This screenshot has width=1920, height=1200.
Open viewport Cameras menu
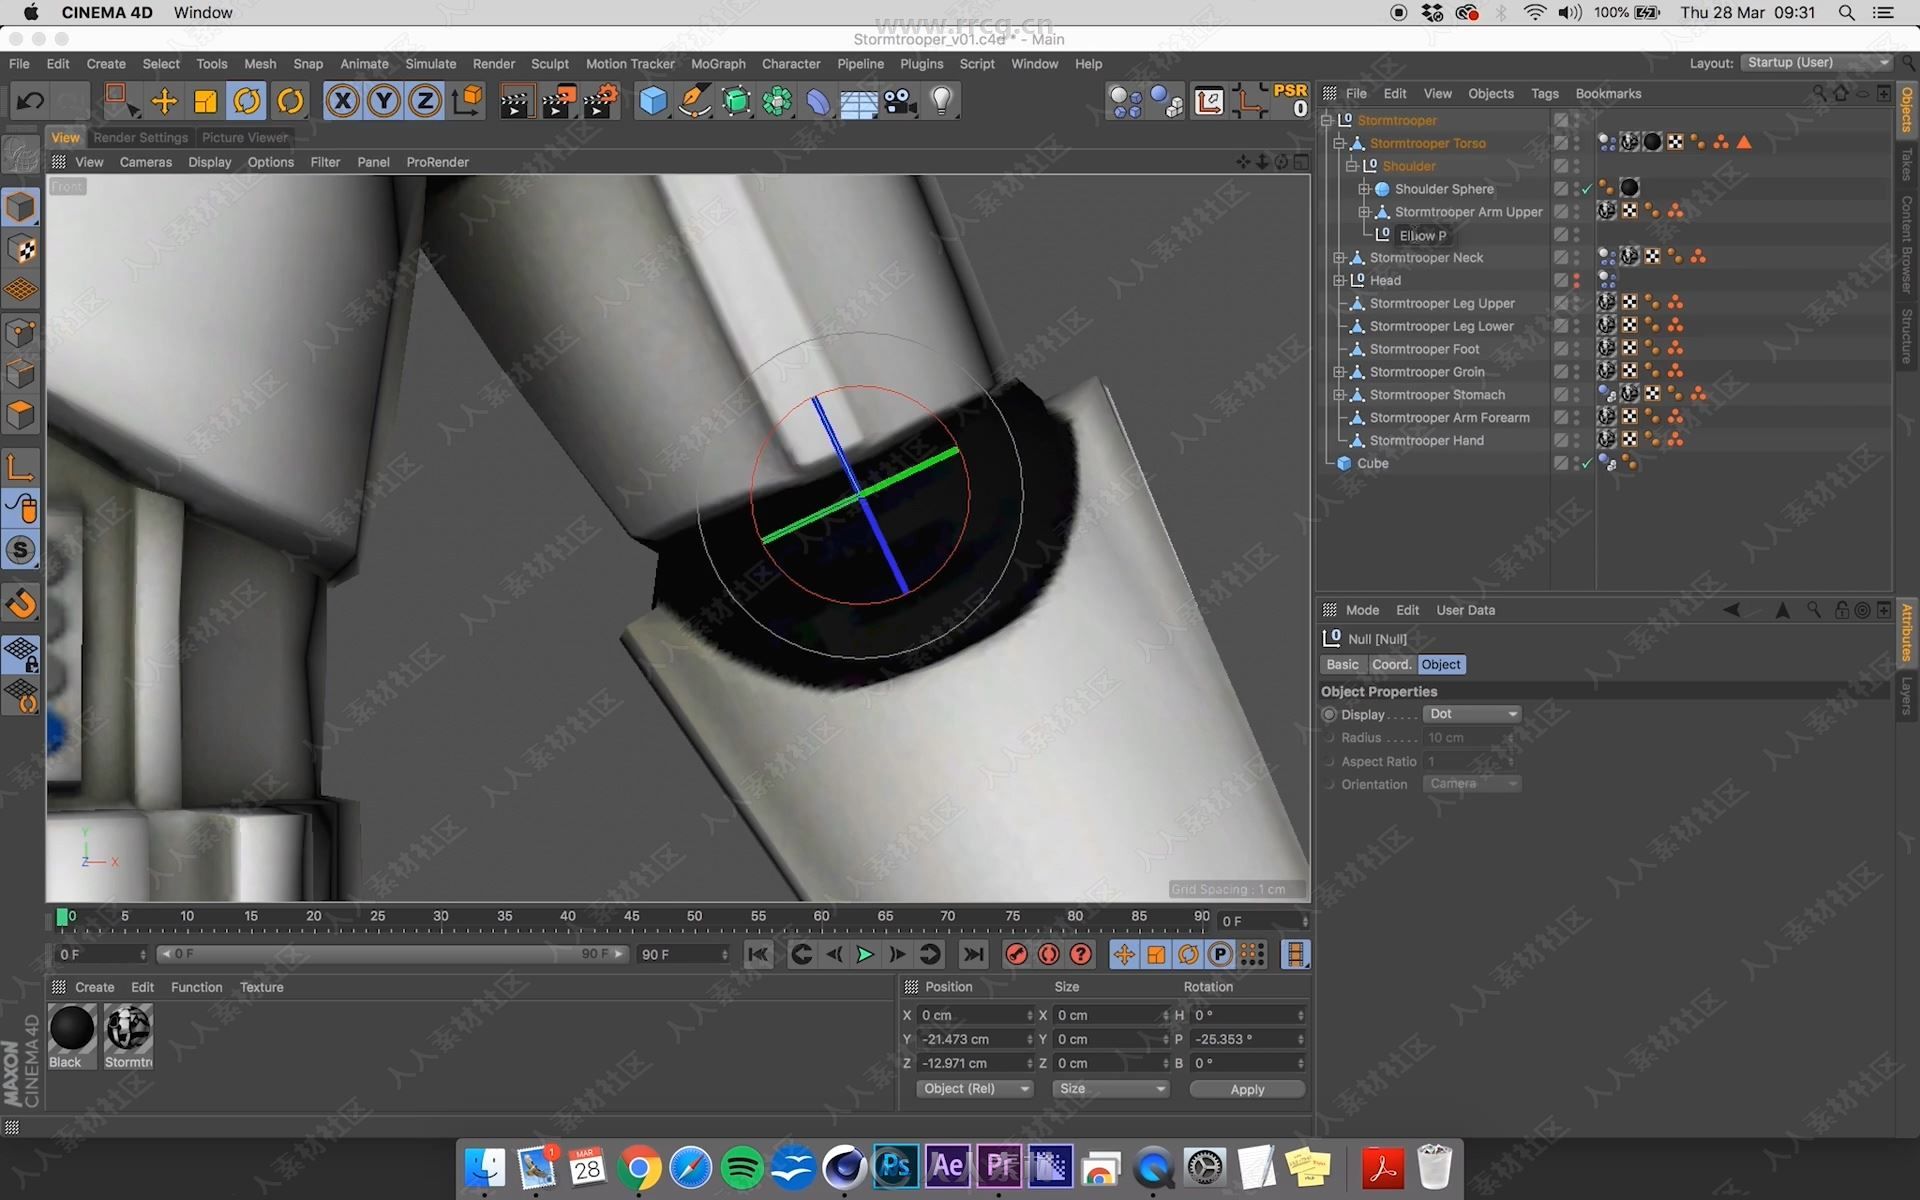point(146,162)
